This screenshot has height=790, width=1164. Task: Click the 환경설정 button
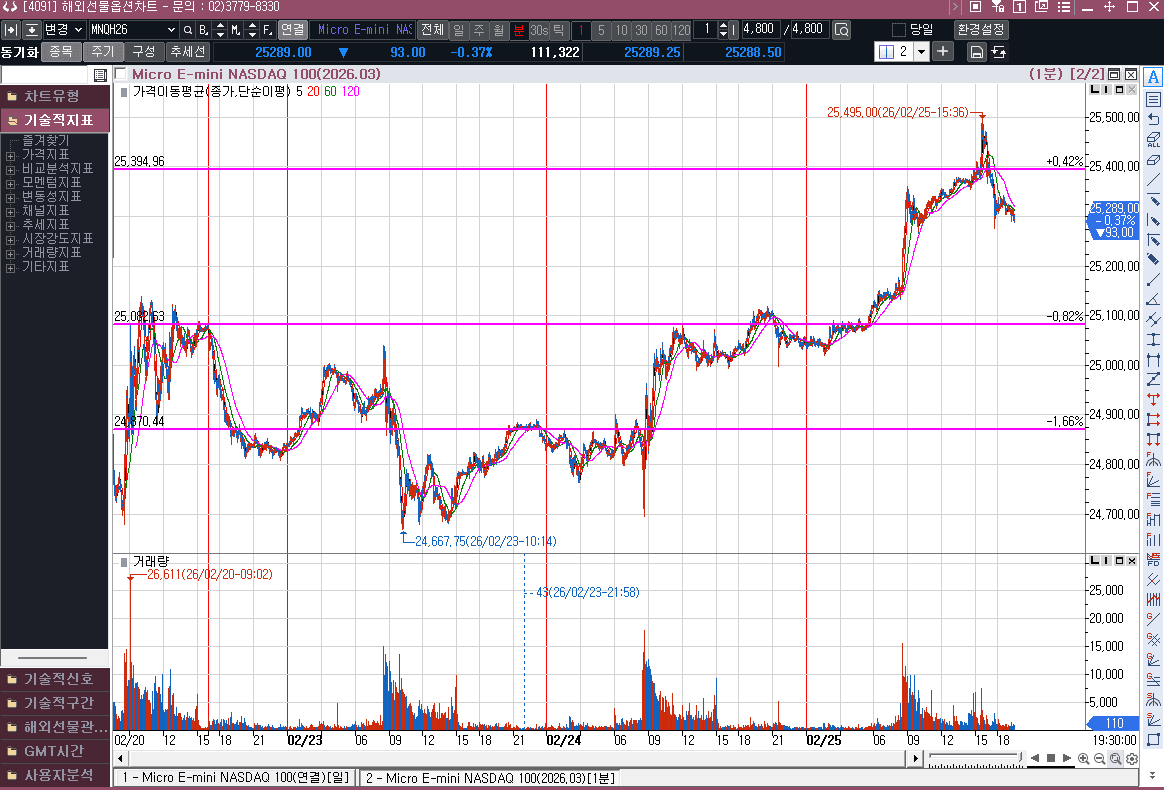pyautogui.click(x=980, y=30)
